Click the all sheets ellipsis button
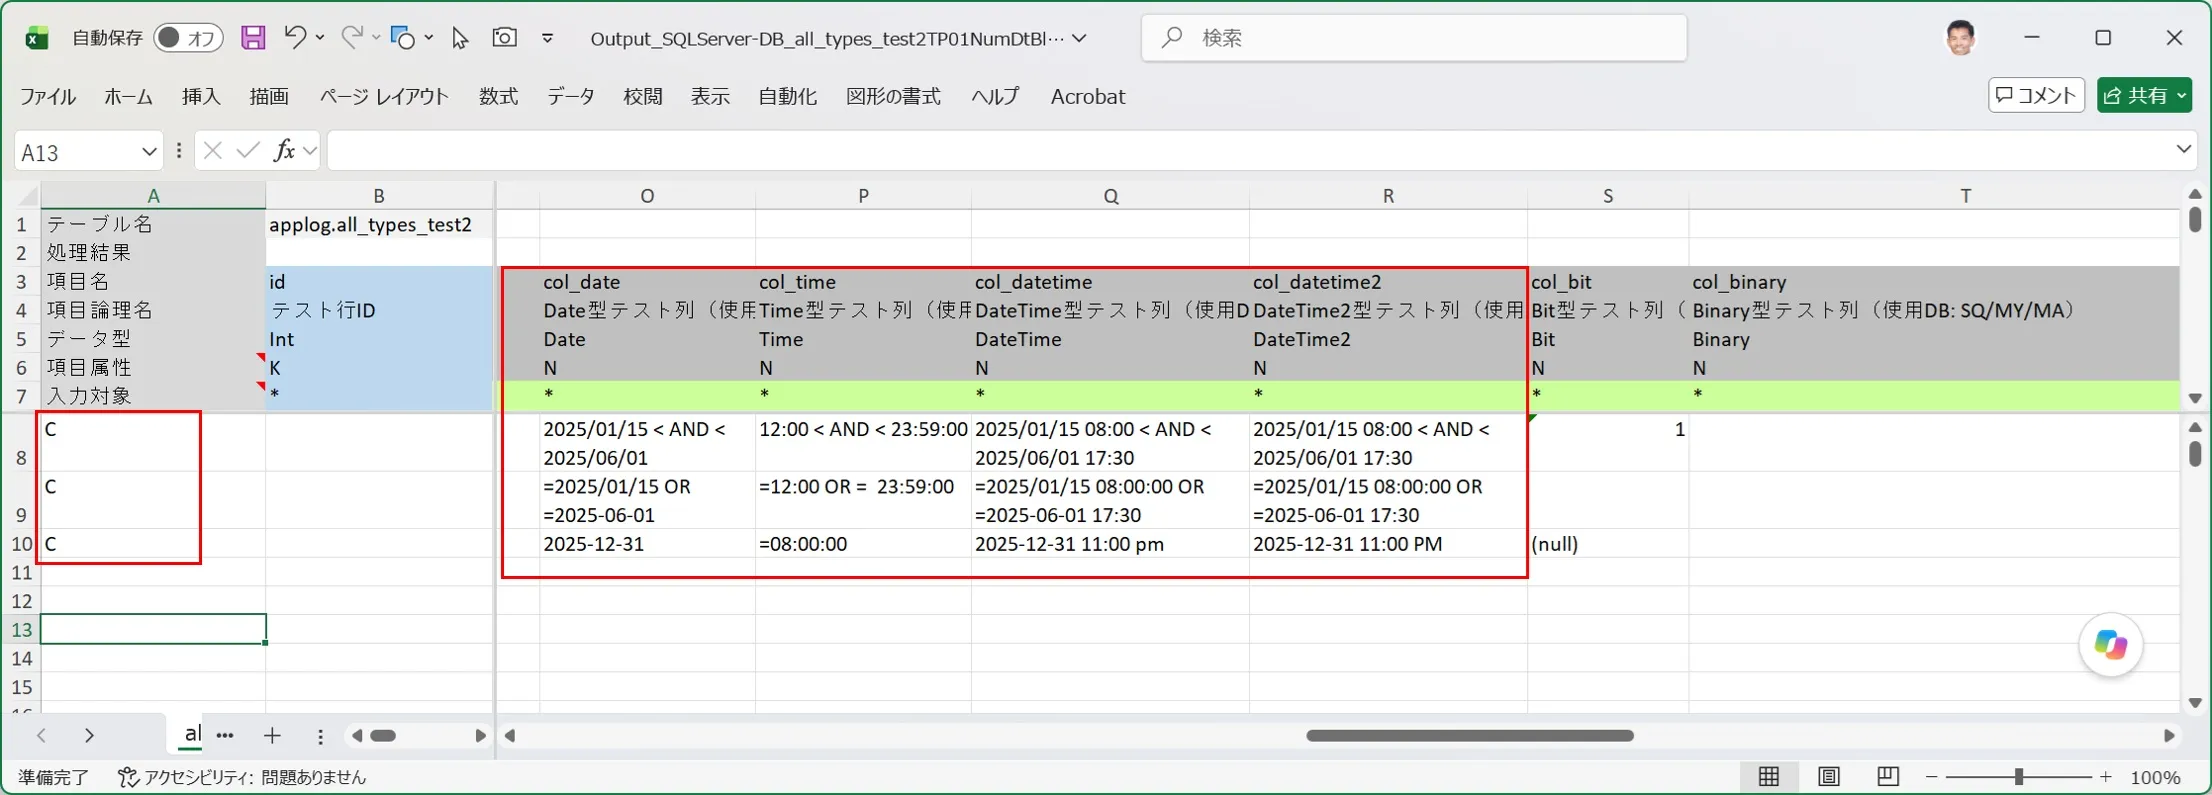The width and height of the screenshot is (2212, 795). pos(225,736)
